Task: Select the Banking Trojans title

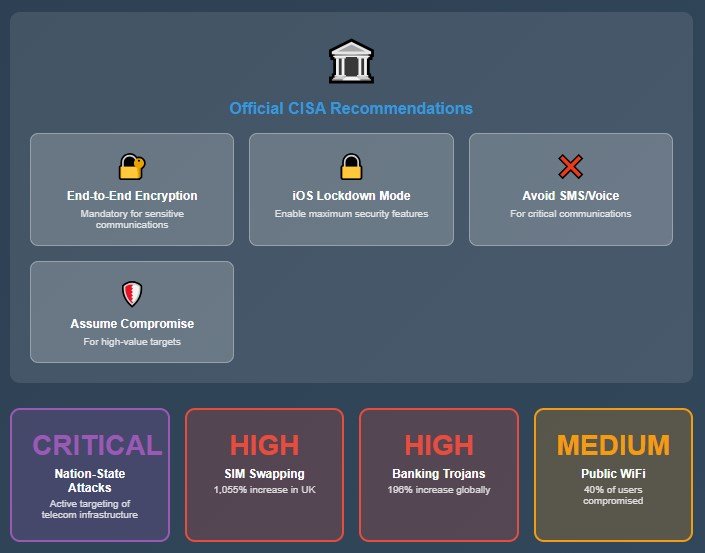Action: 439,473
